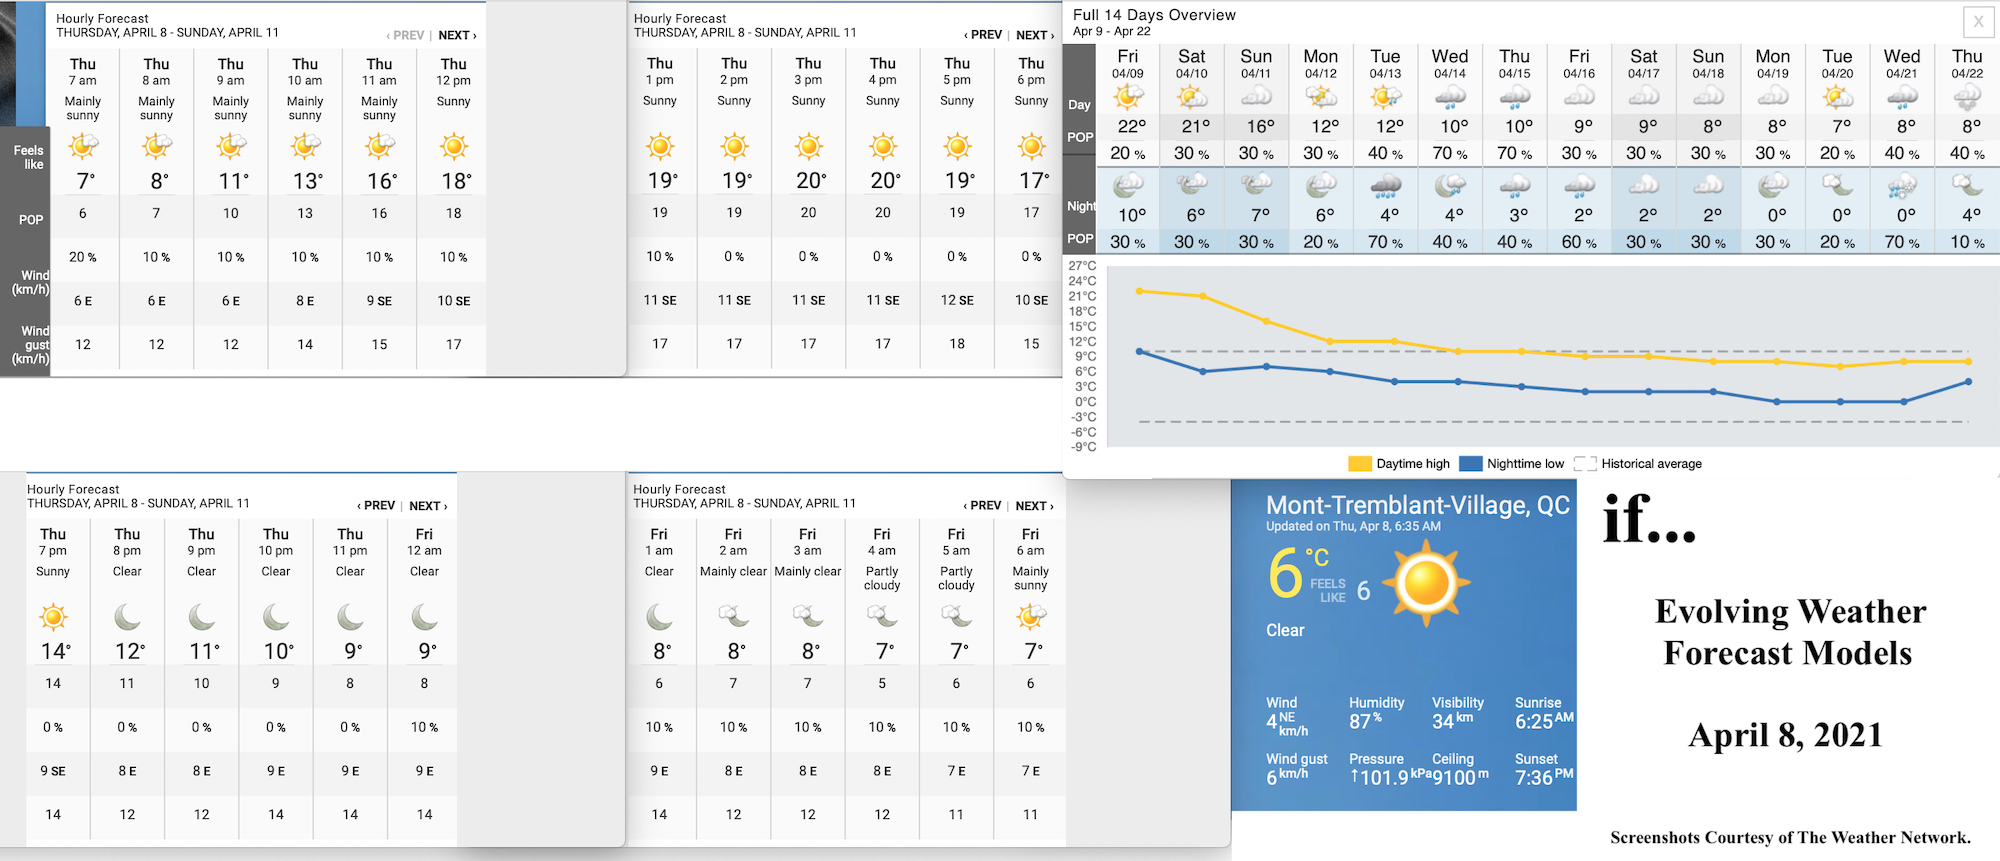Click the Thu 10 am mainly sunny icon
The image size is (2000, 861).
305,147
